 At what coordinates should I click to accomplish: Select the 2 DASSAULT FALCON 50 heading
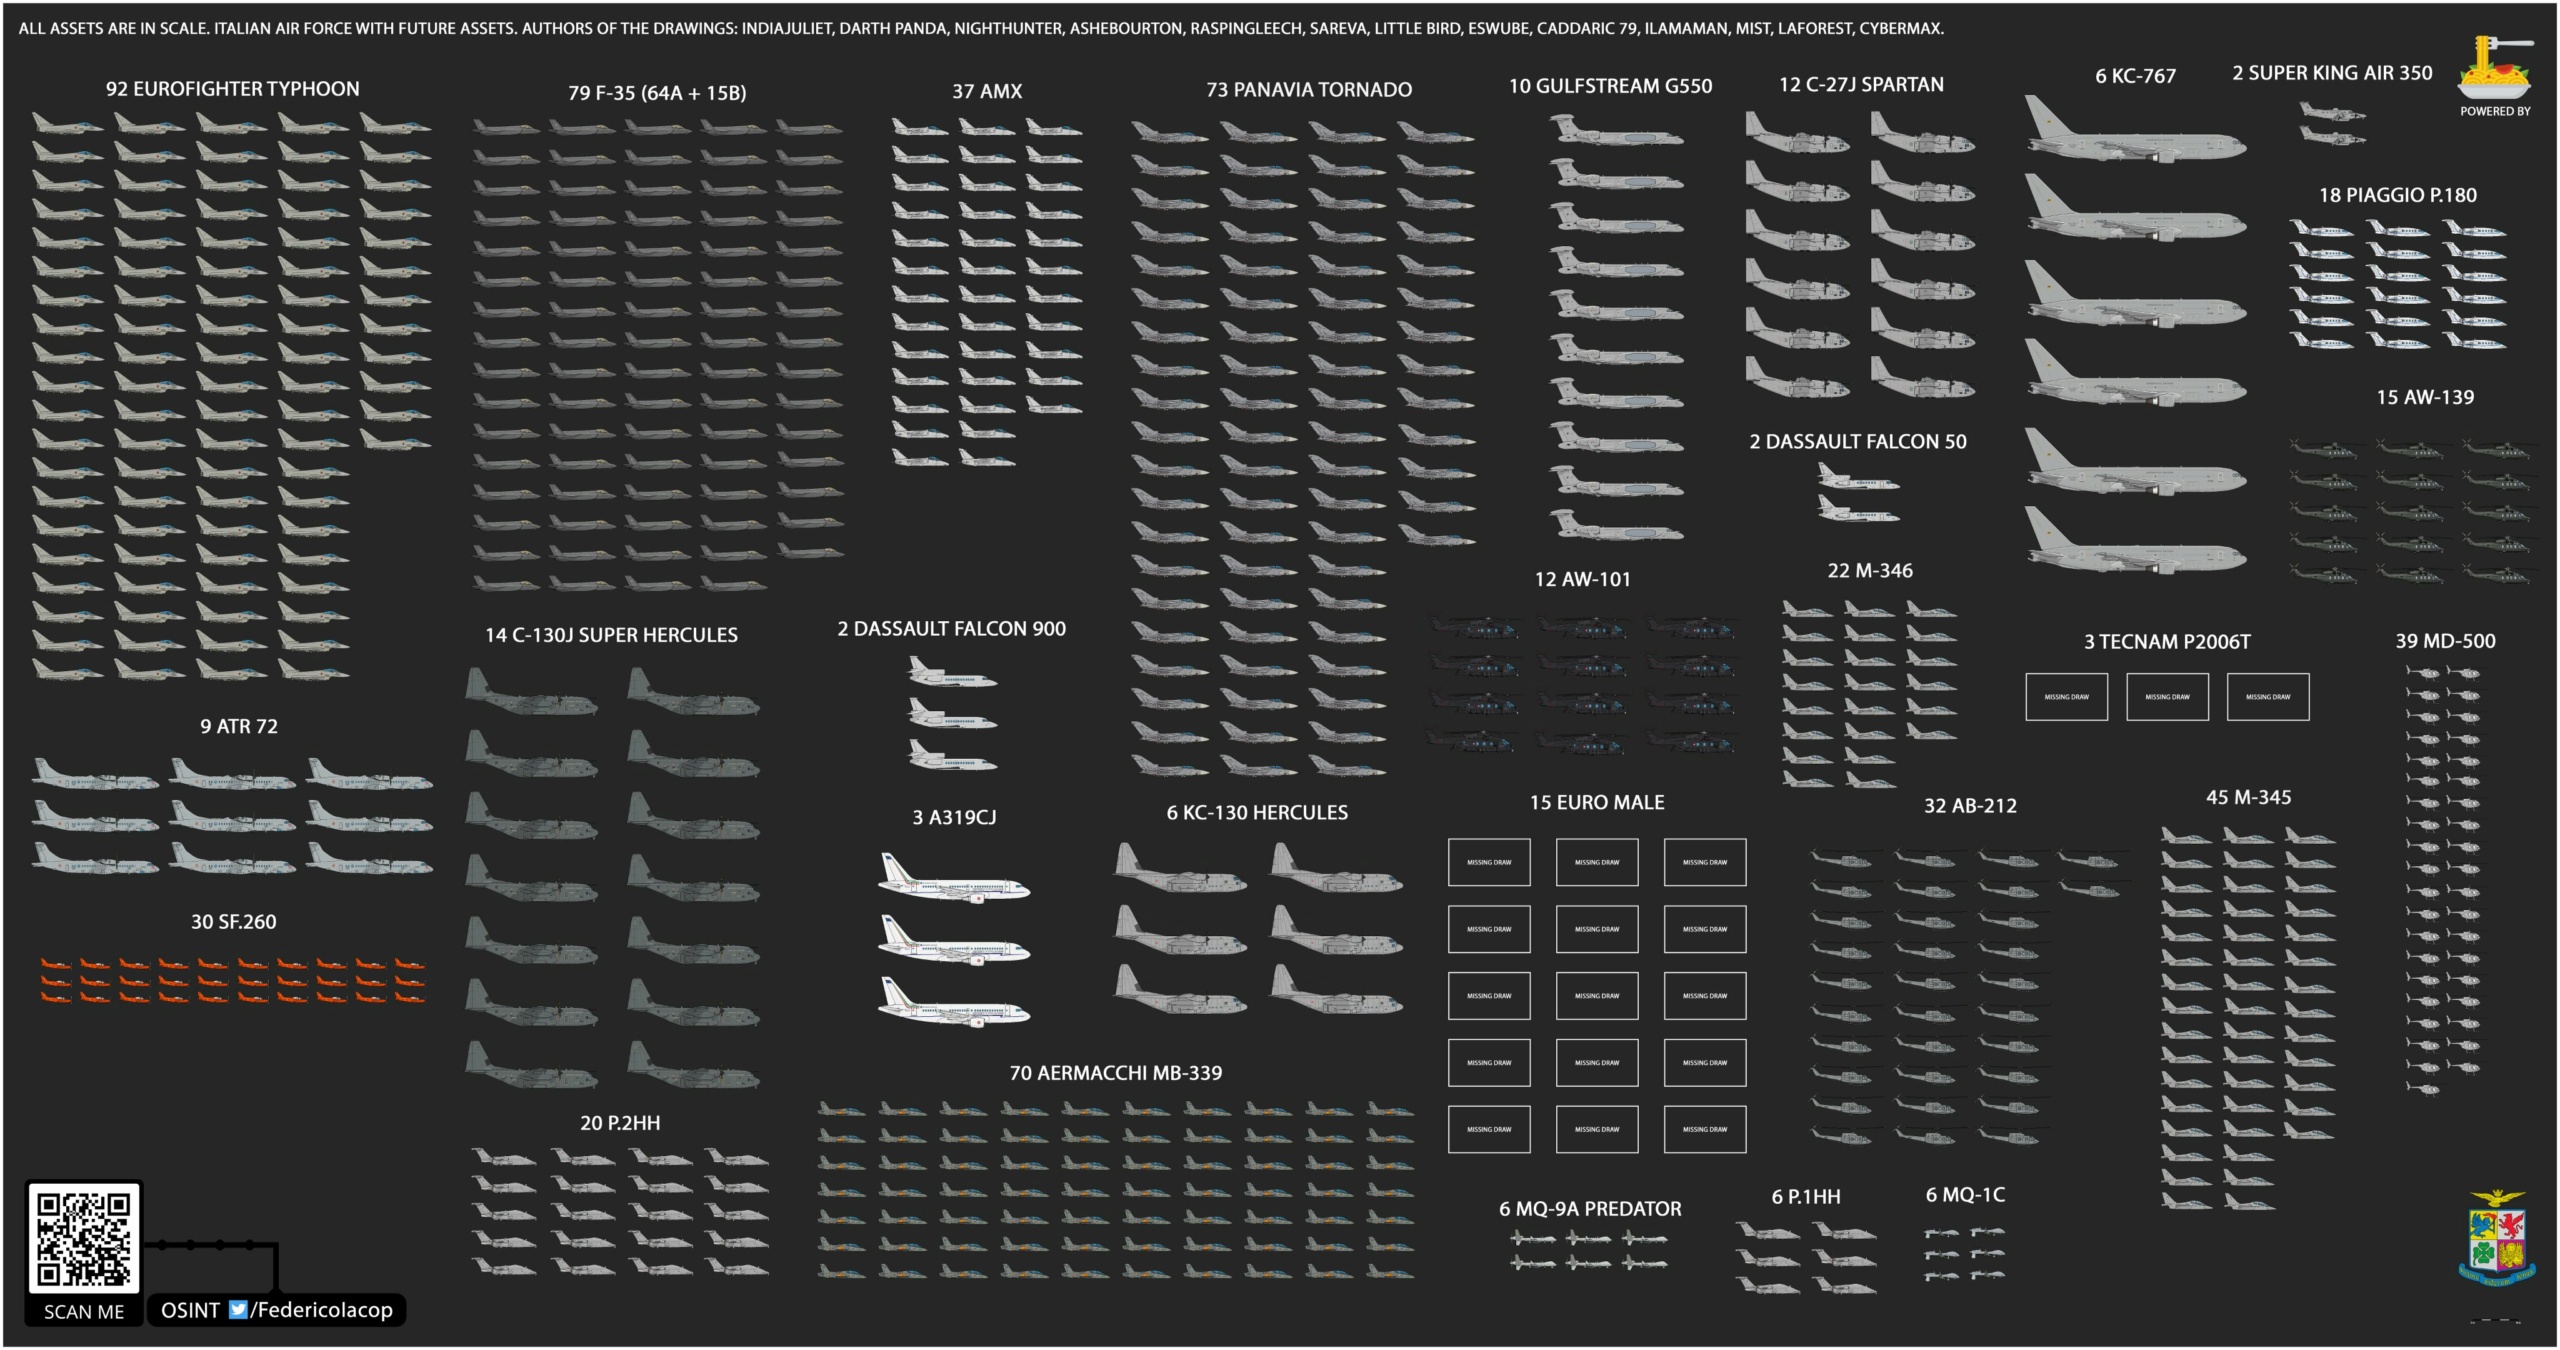tap(1858, 442)
